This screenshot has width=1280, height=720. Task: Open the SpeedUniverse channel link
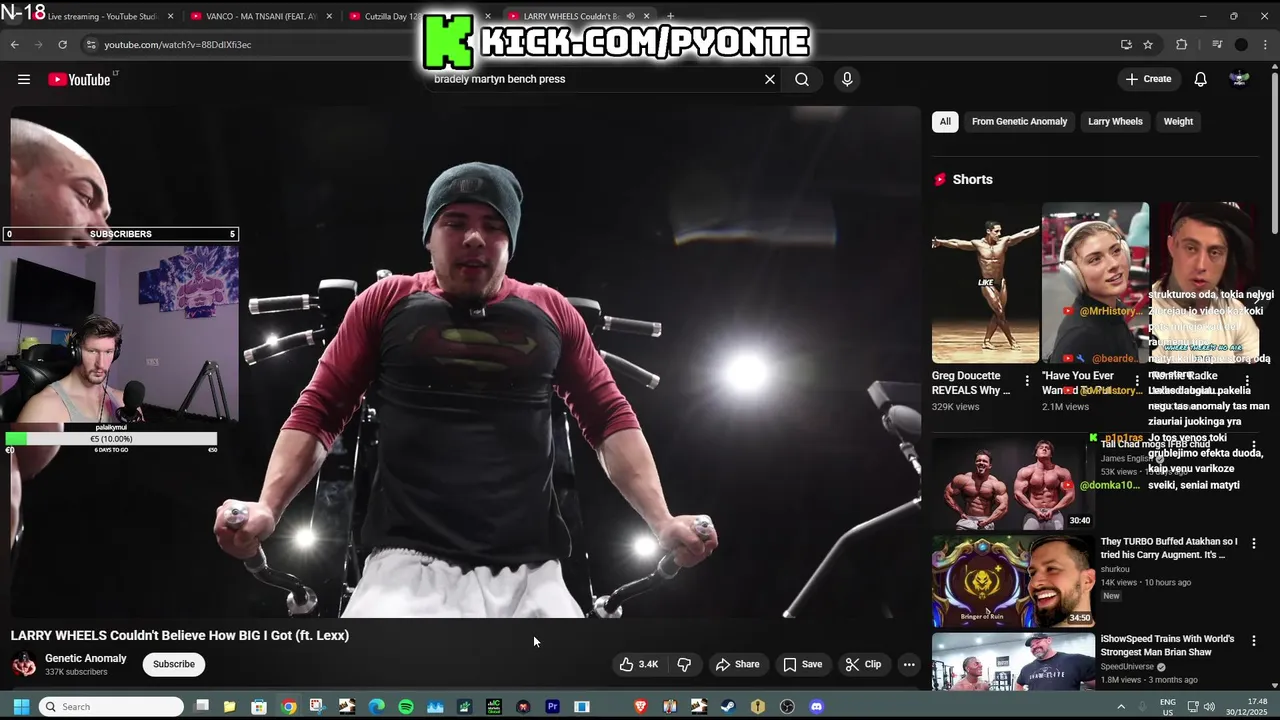(1128, 666)
